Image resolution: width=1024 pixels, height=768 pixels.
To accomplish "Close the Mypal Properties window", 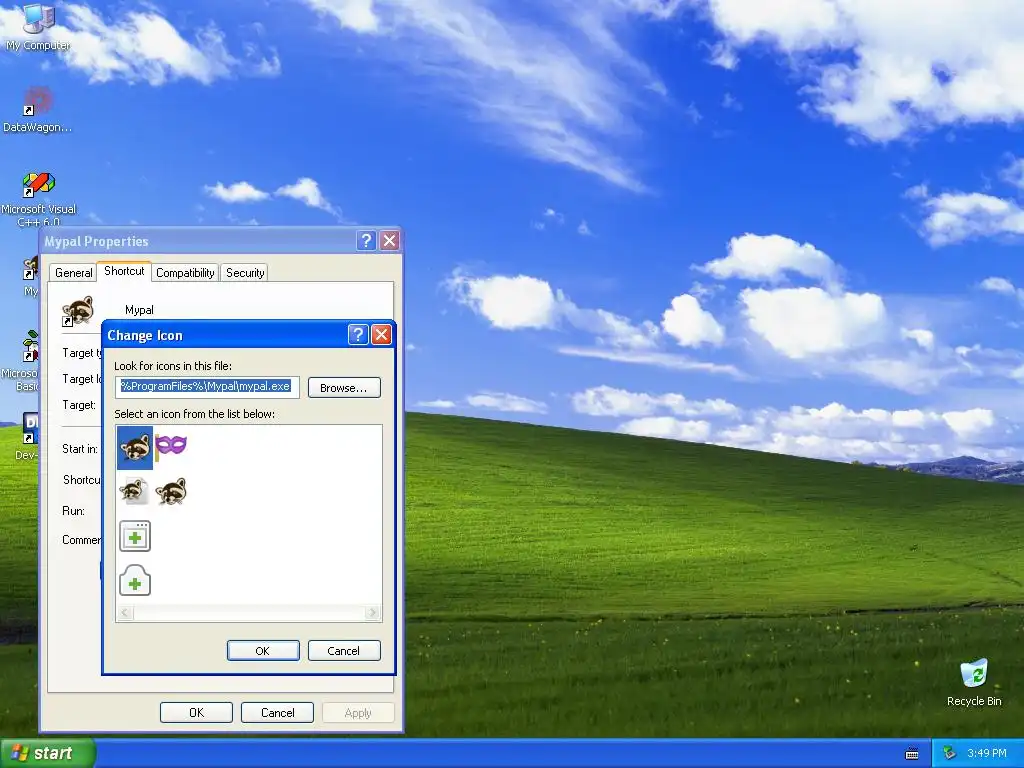I will tap(390, 241).
